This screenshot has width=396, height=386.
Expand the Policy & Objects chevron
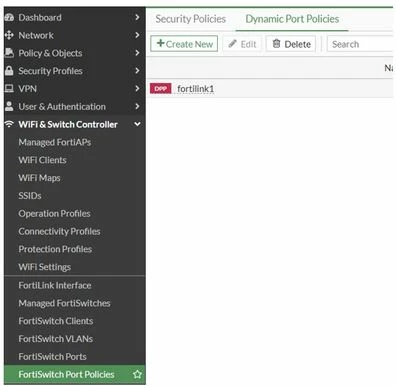click(137, 53)
